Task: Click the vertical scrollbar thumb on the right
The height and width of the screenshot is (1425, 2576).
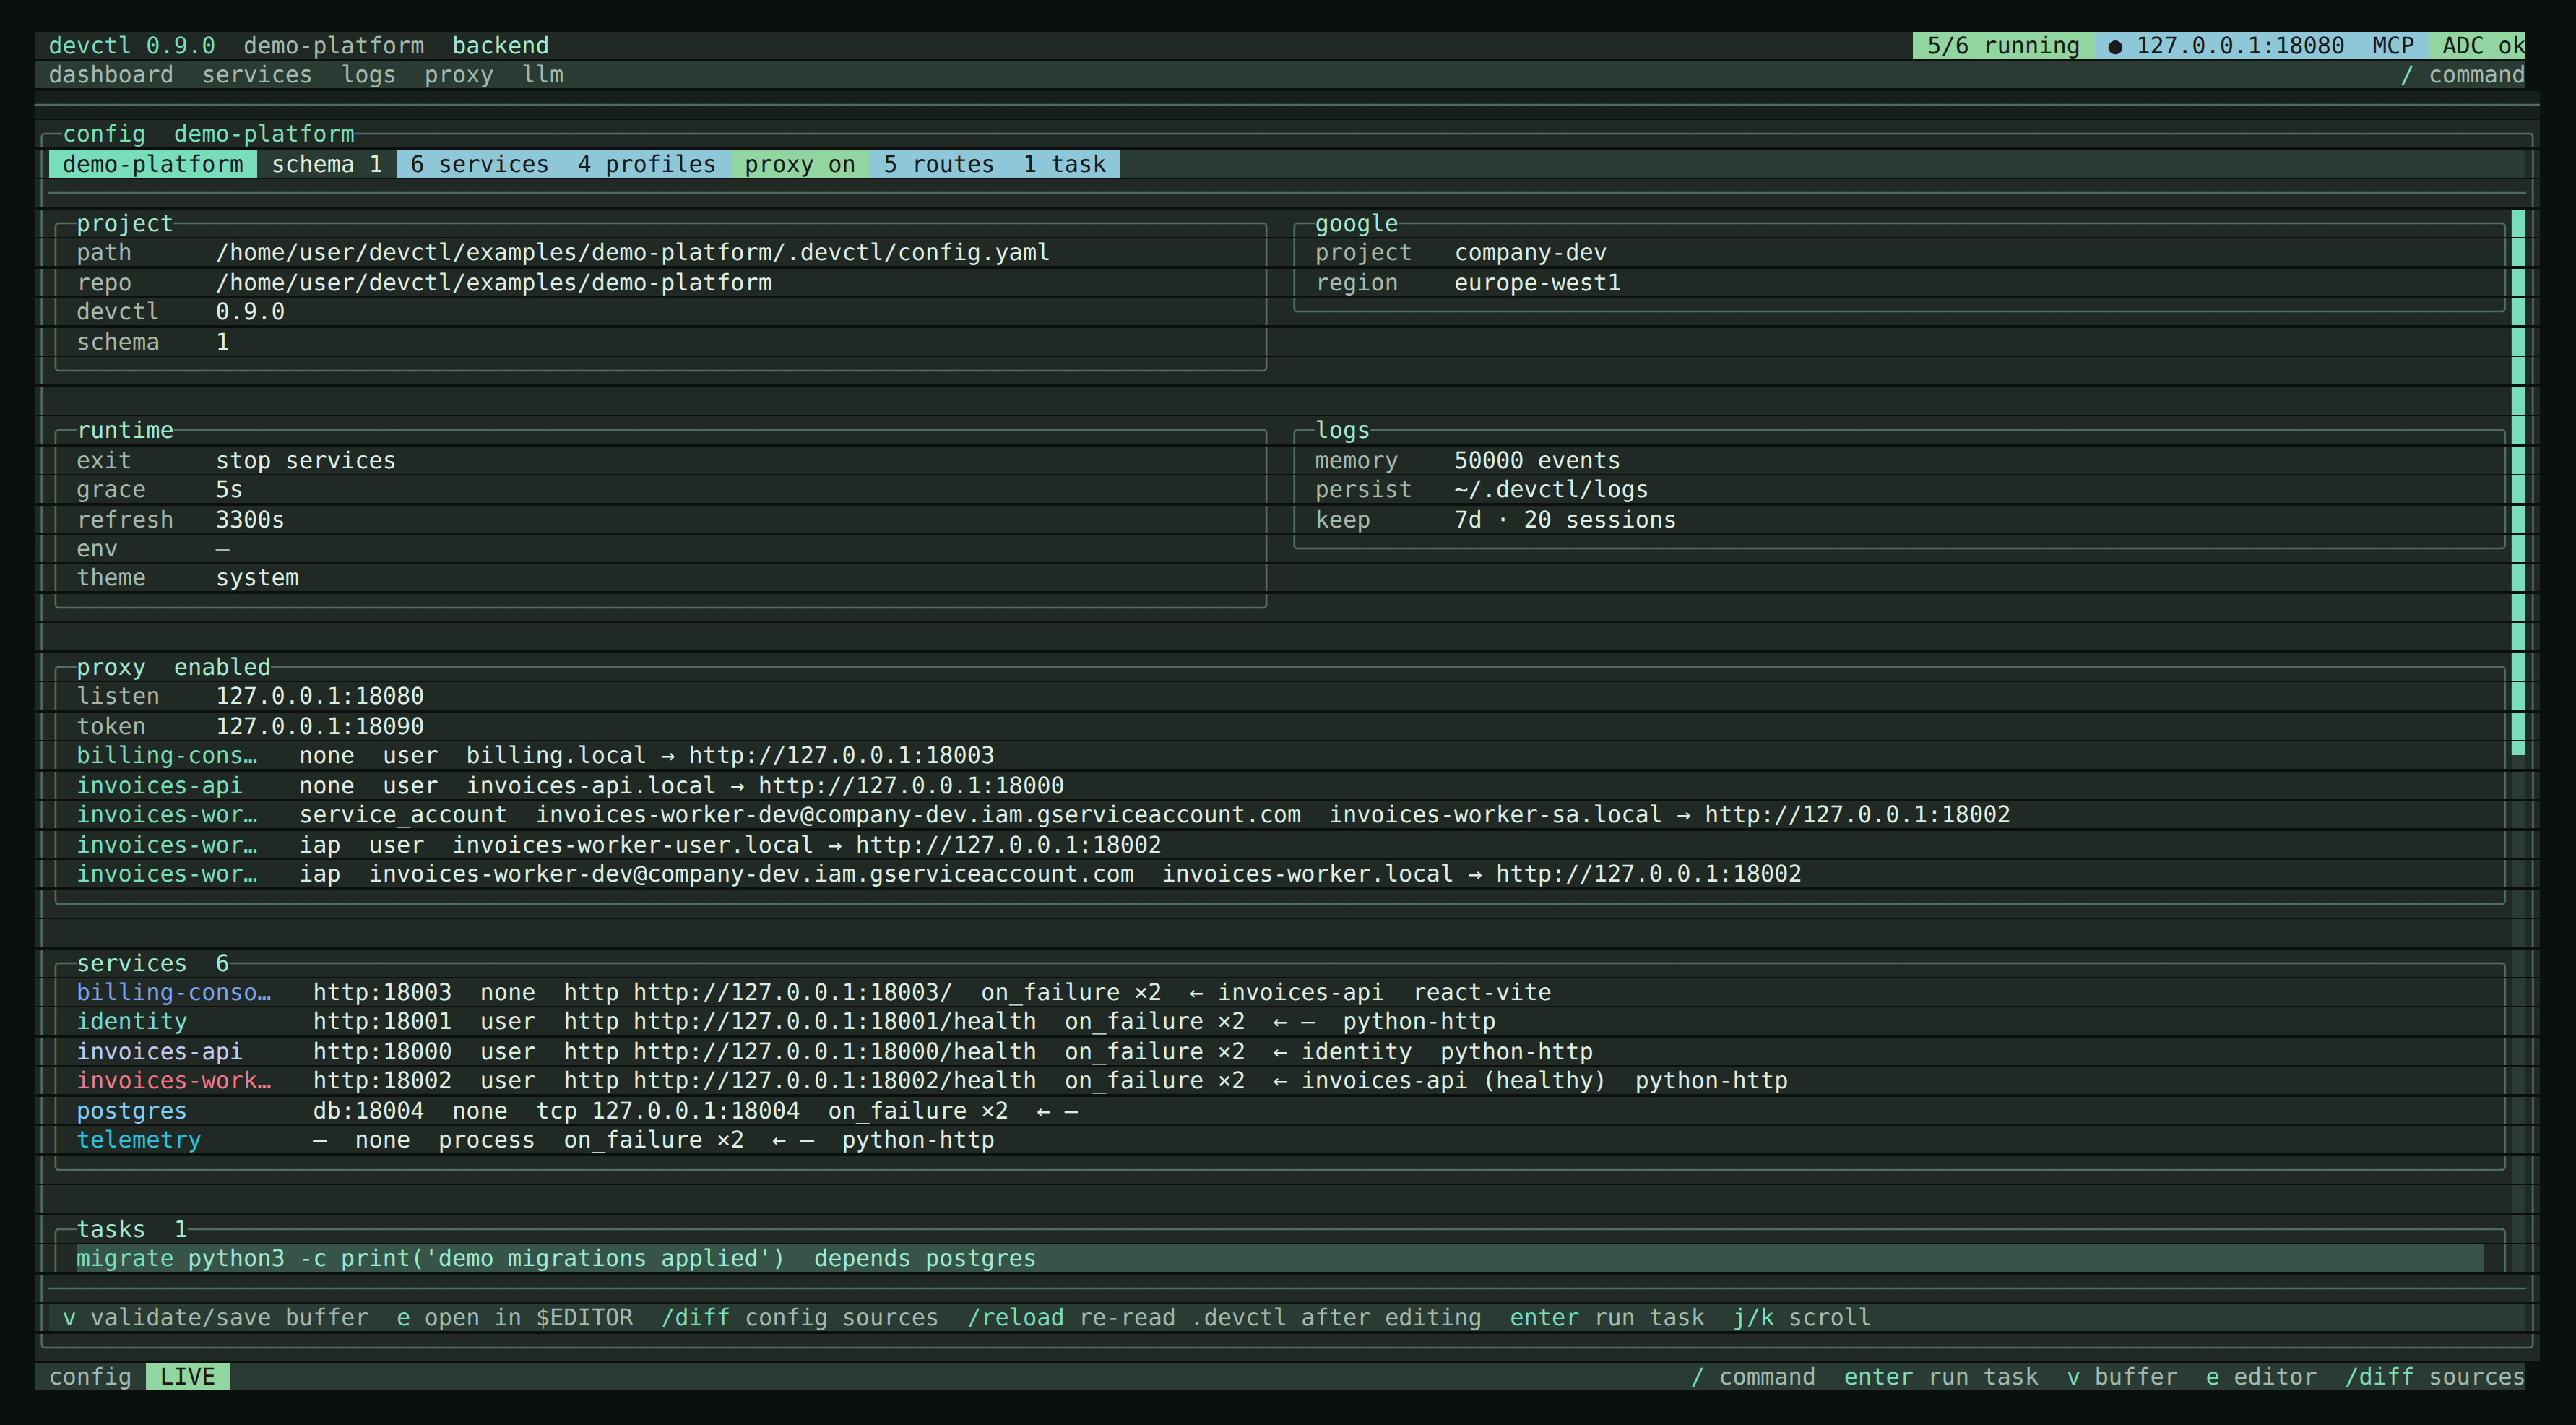Action: click(2518, 482)
